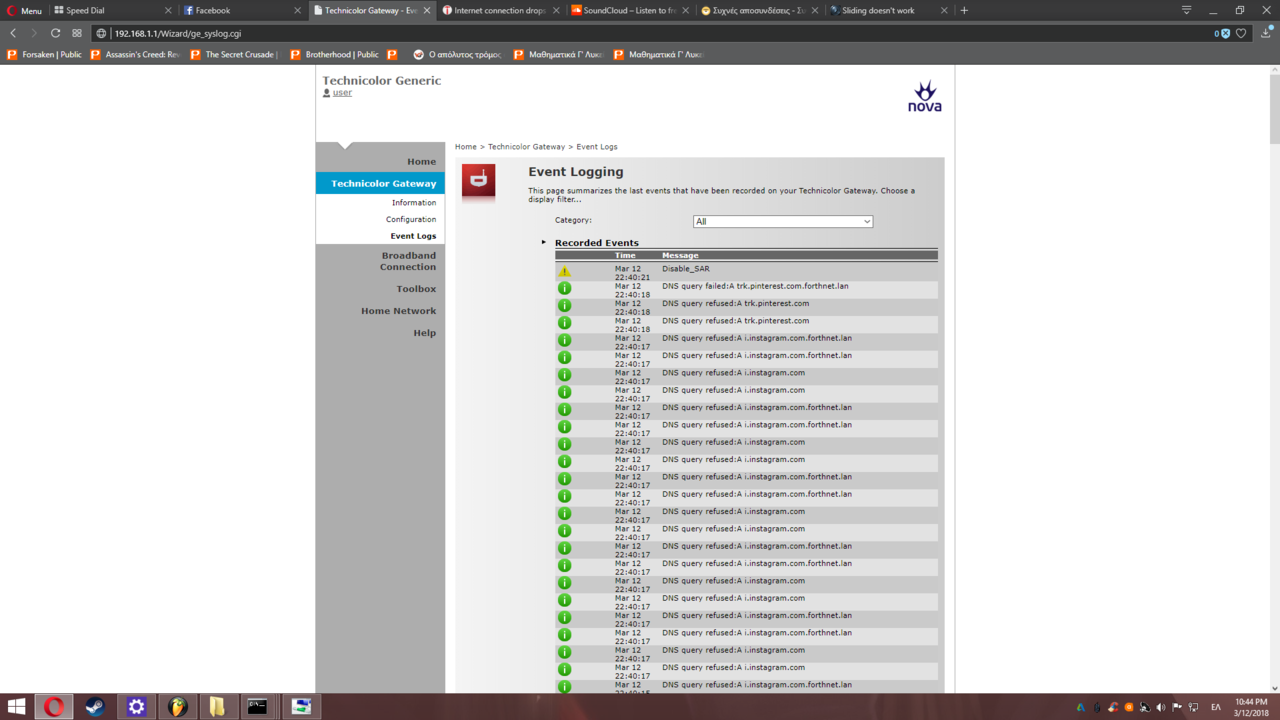Go back to previous page
This screenshot has width=1280, height=720.
click(13, 33)
